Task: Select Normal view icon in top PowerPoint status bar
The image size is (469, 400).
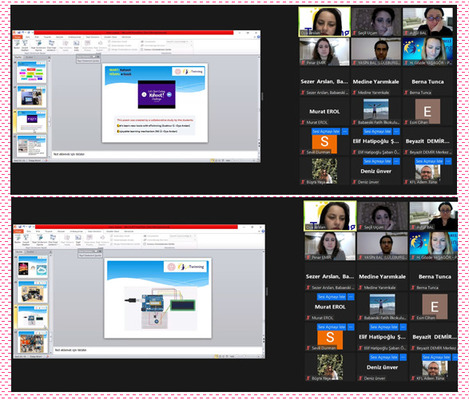Action: coord(212,161)
